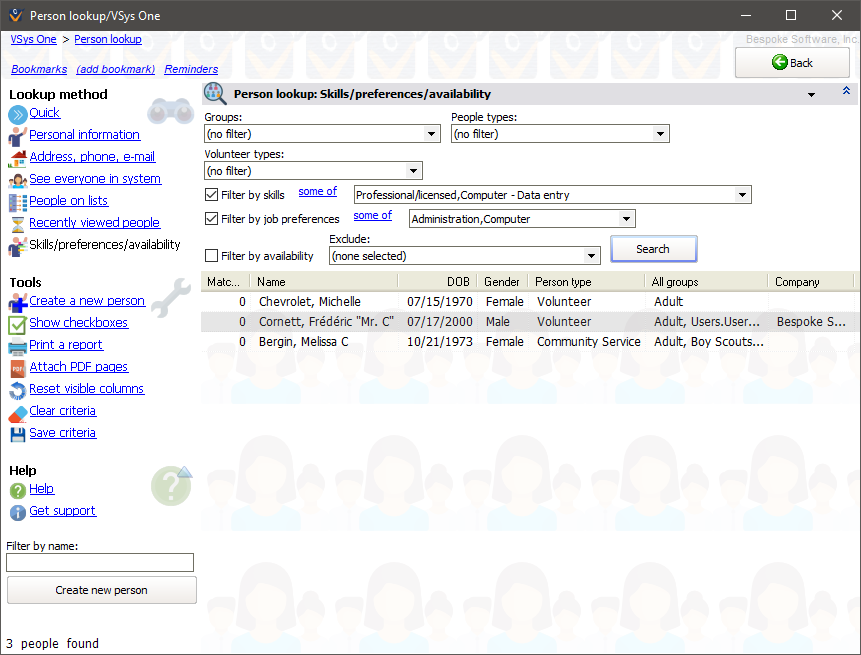The height and width of the screenshot is (655, 861).
Task: Select the Create a new person tool icon
Action: pos(19,301)
